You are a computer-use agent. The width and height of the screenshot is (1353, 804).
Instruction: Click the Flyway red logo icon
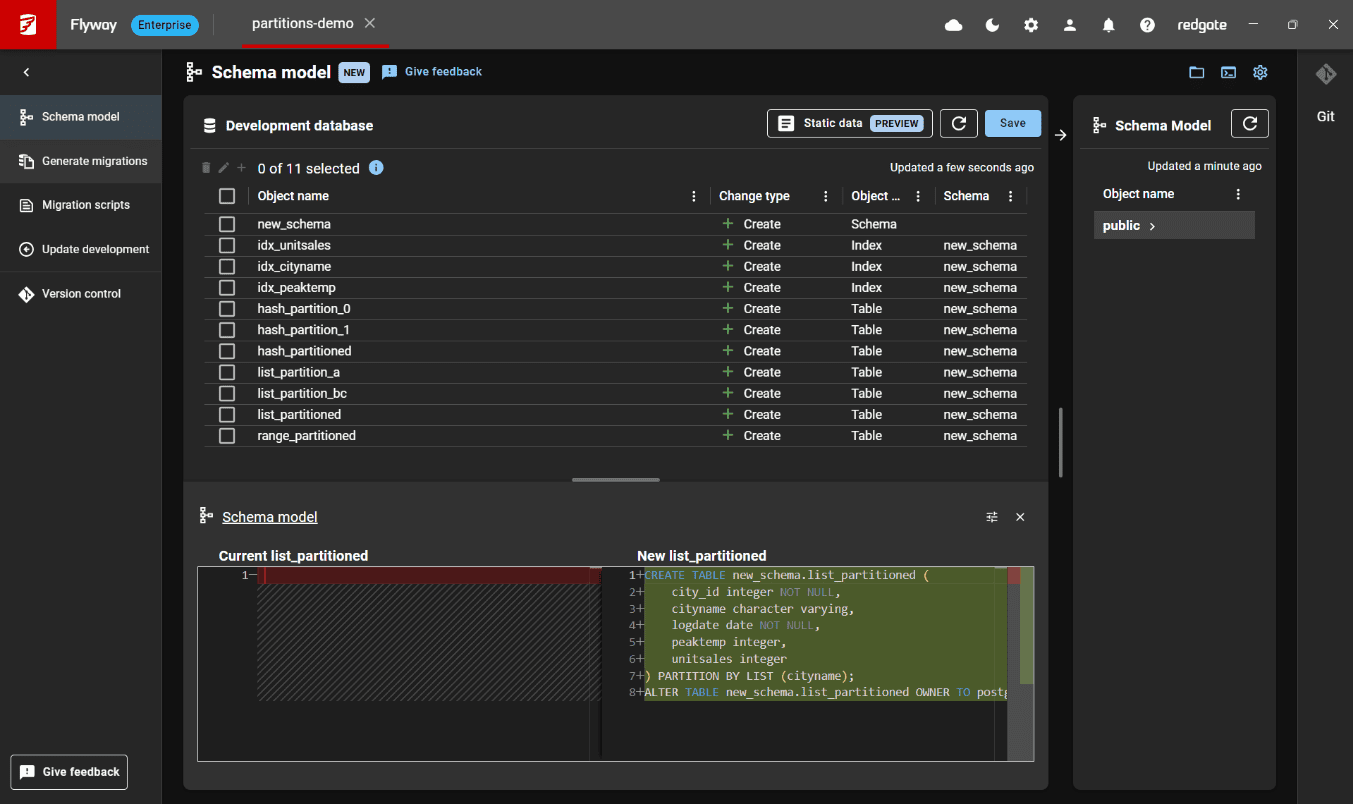(28, 24)
